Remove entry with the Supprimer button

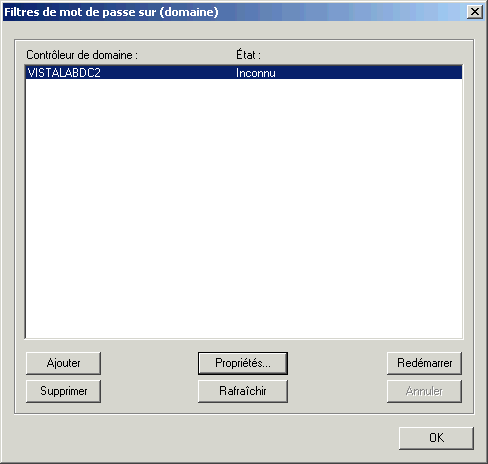[x=63, y=391]
